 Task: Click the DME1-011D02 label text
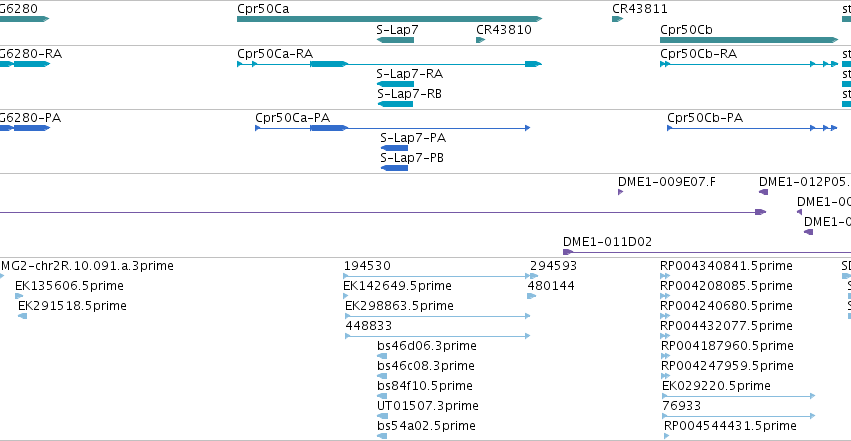click(x=607, y=242)
